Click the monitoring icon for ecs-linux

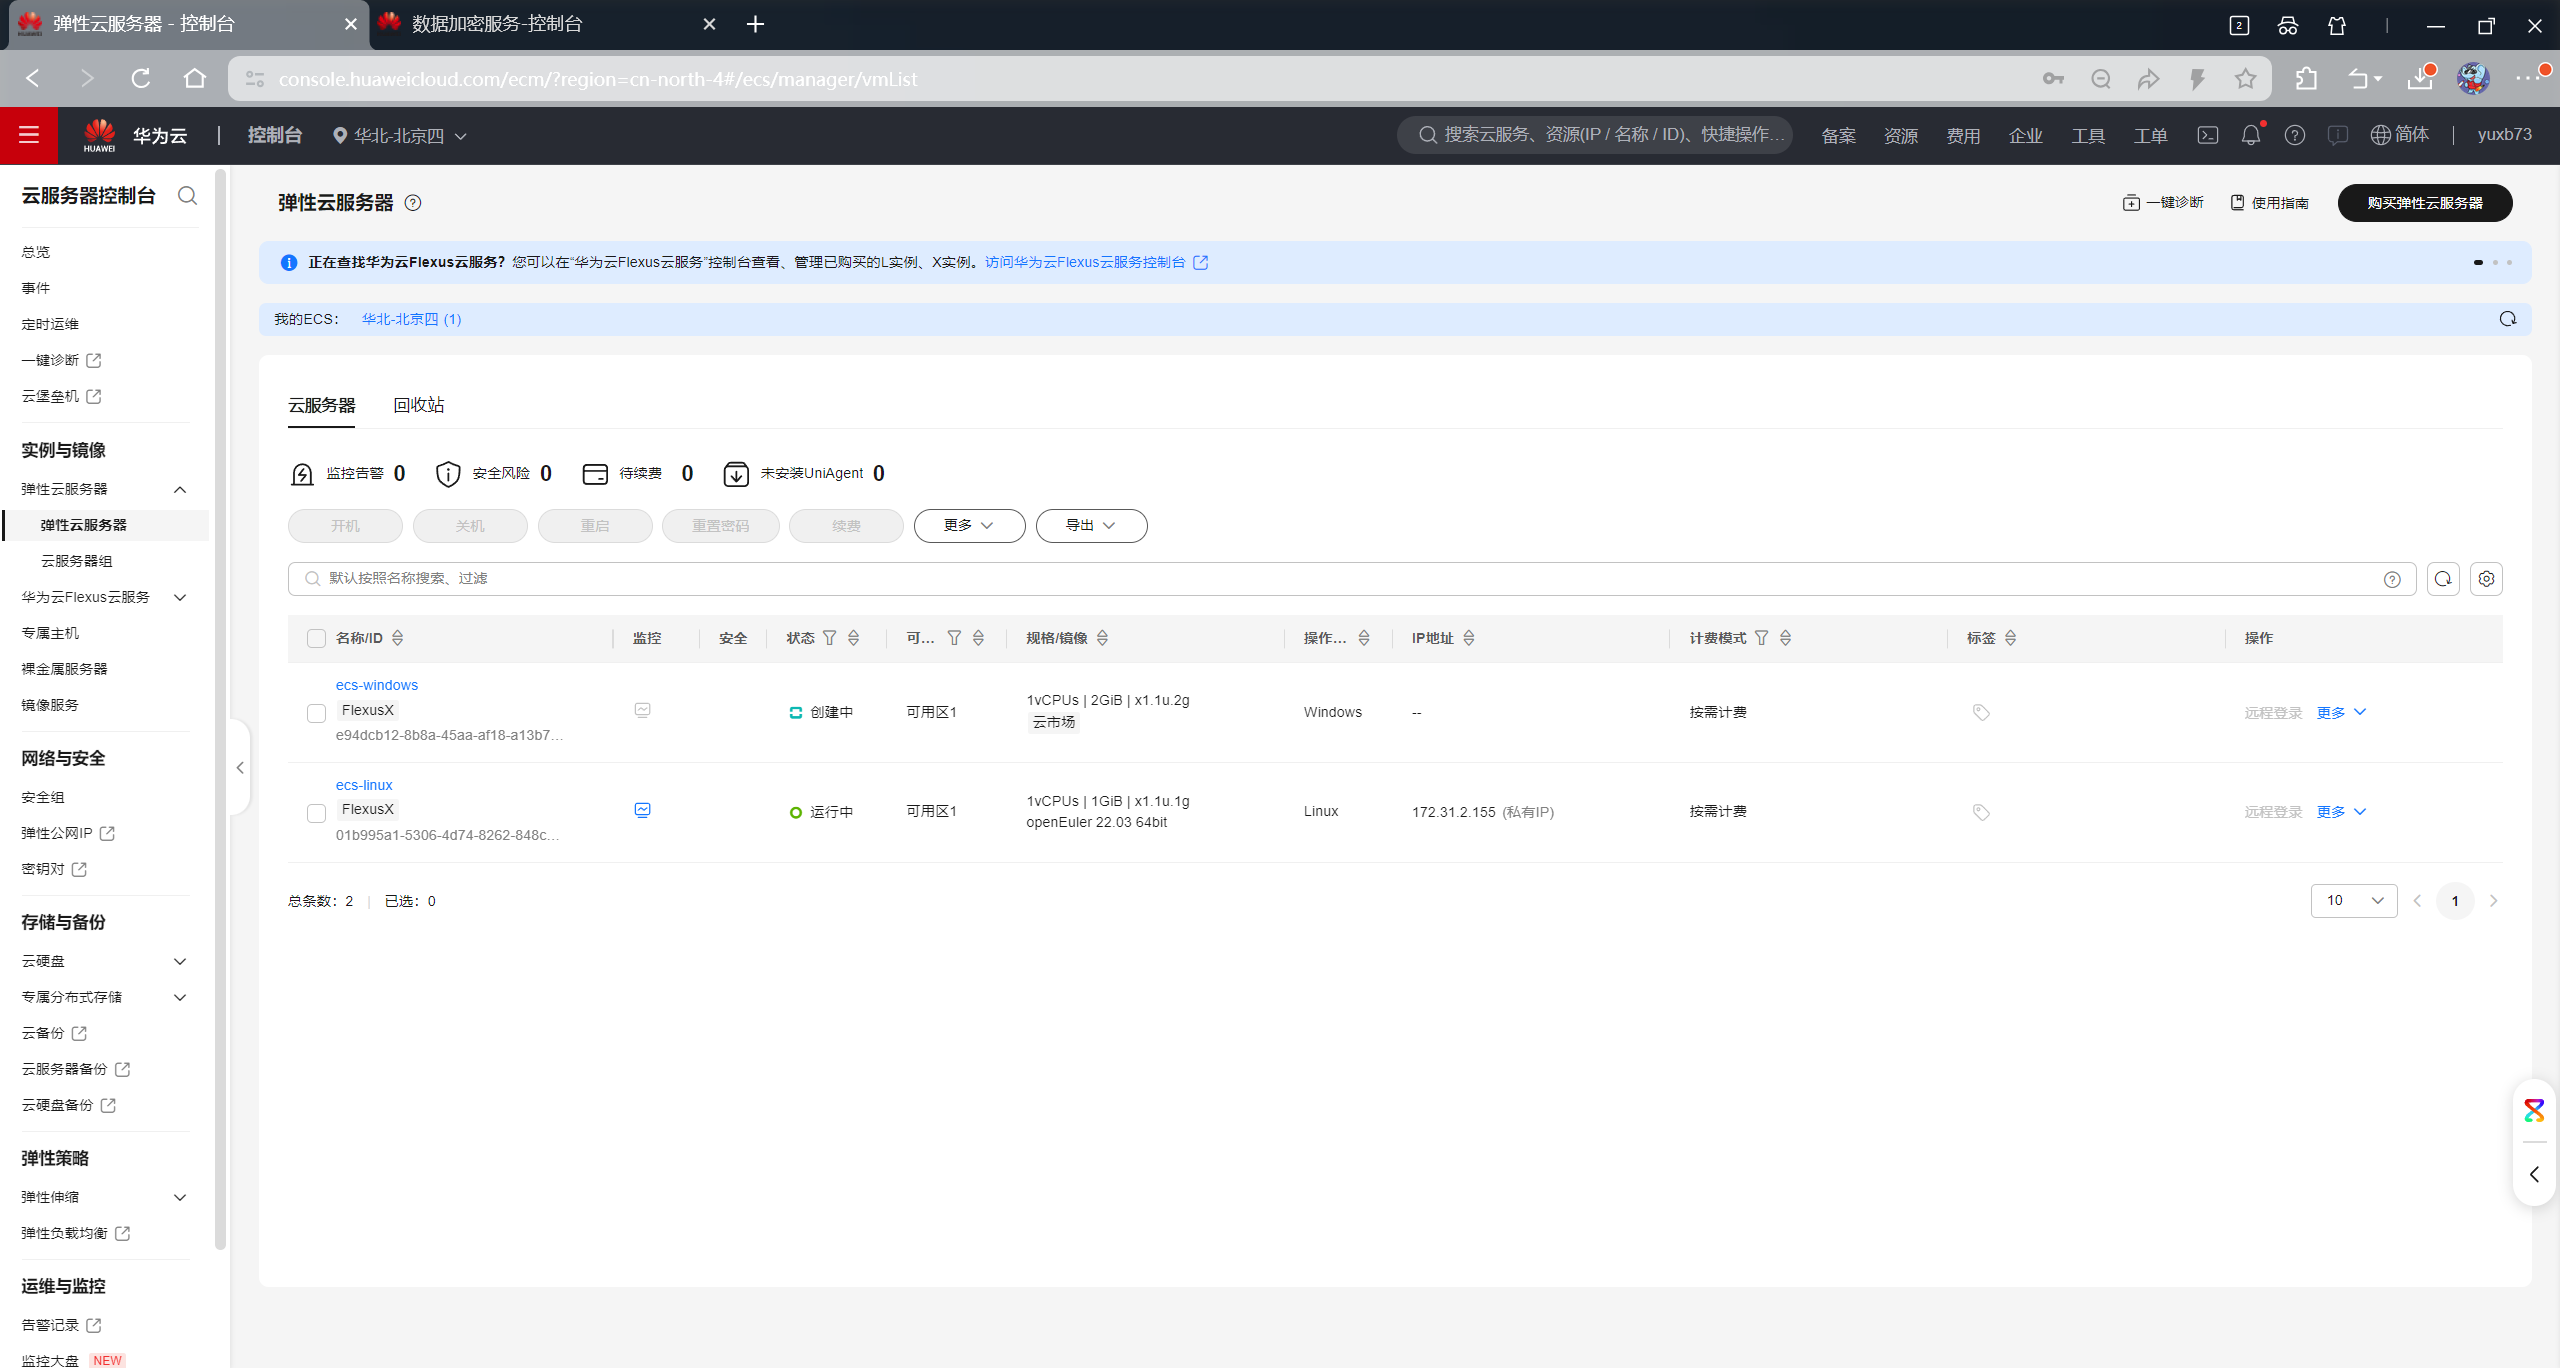coord(642,810)
